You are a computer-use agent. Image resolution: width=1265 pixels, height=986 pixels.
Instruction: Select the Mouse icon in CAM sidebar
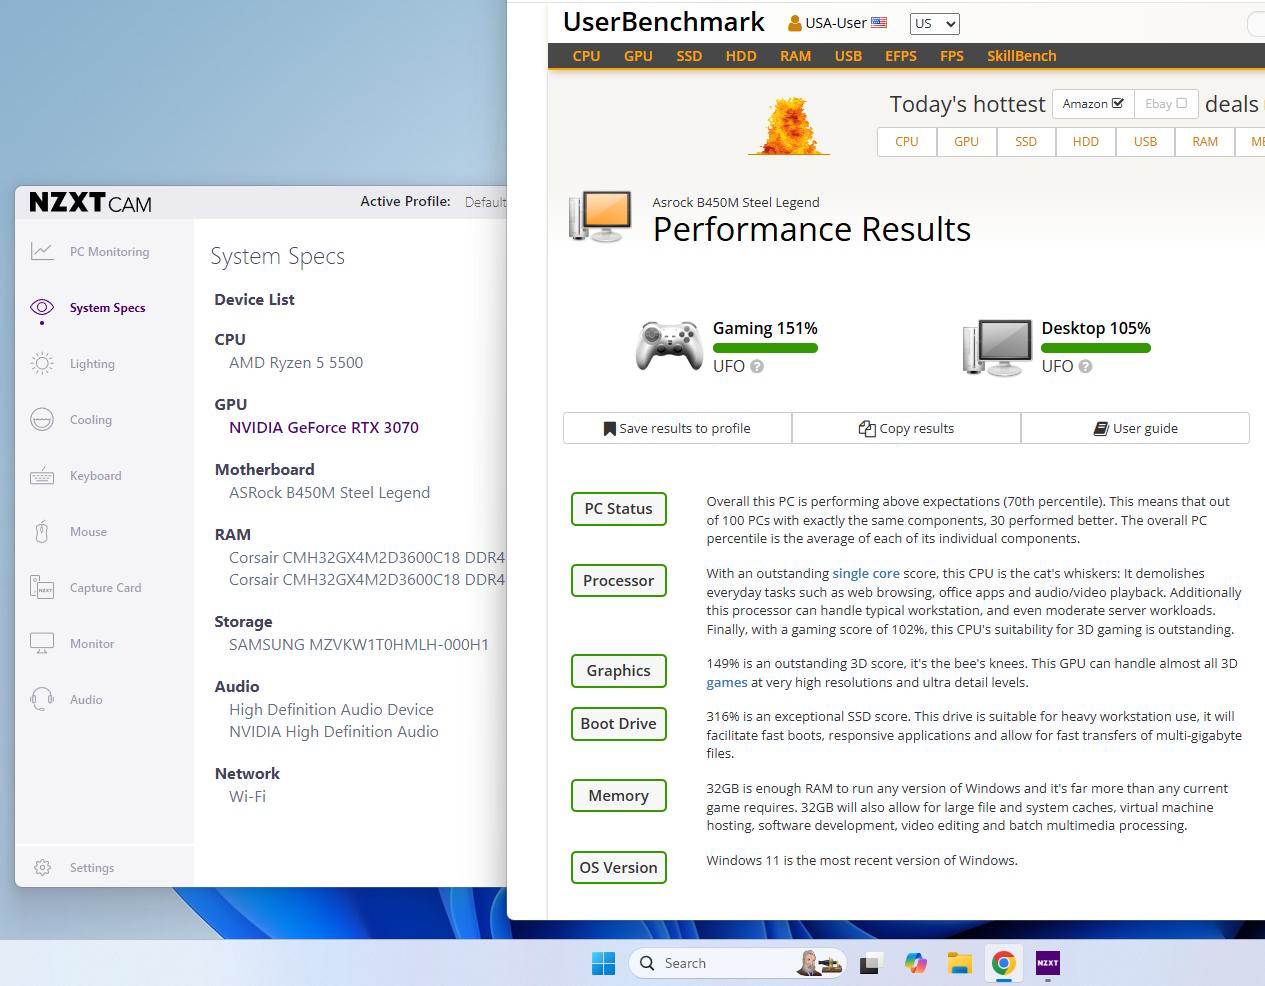(42, 532)
